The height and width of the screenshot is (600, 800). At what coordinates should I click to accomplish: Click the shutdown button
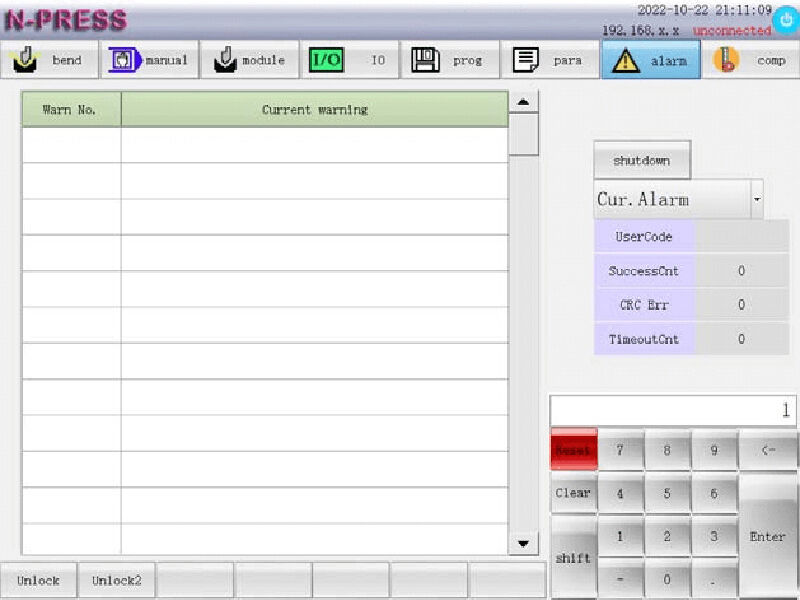[642, 159]
